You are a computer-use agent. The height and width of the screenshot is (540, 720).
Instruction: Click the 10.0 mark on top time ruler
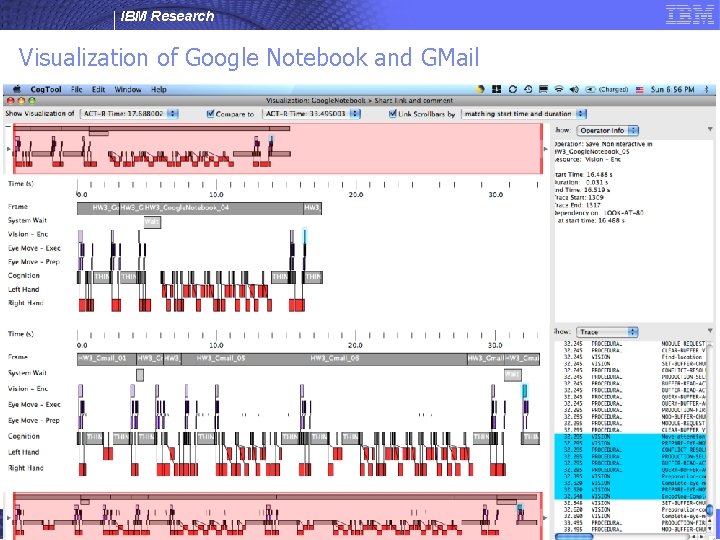(216, 195)
